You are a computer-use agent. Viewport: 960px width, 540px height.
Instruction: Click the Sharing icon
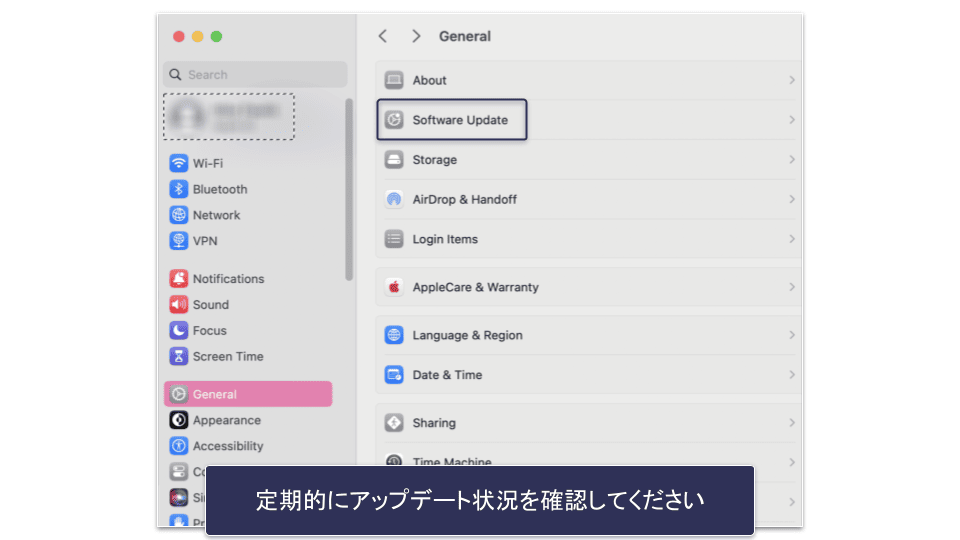(394, 423)
